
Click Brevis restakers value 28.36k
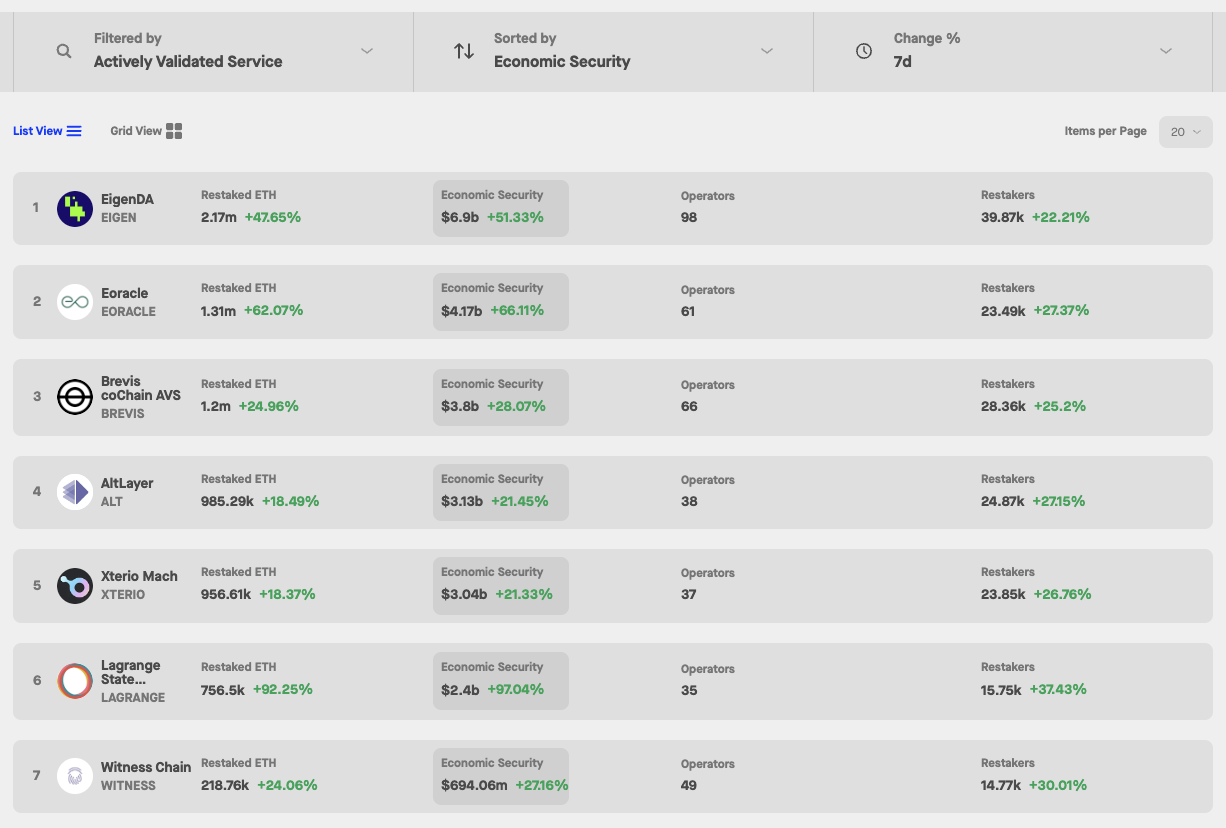coord(1004,406)
